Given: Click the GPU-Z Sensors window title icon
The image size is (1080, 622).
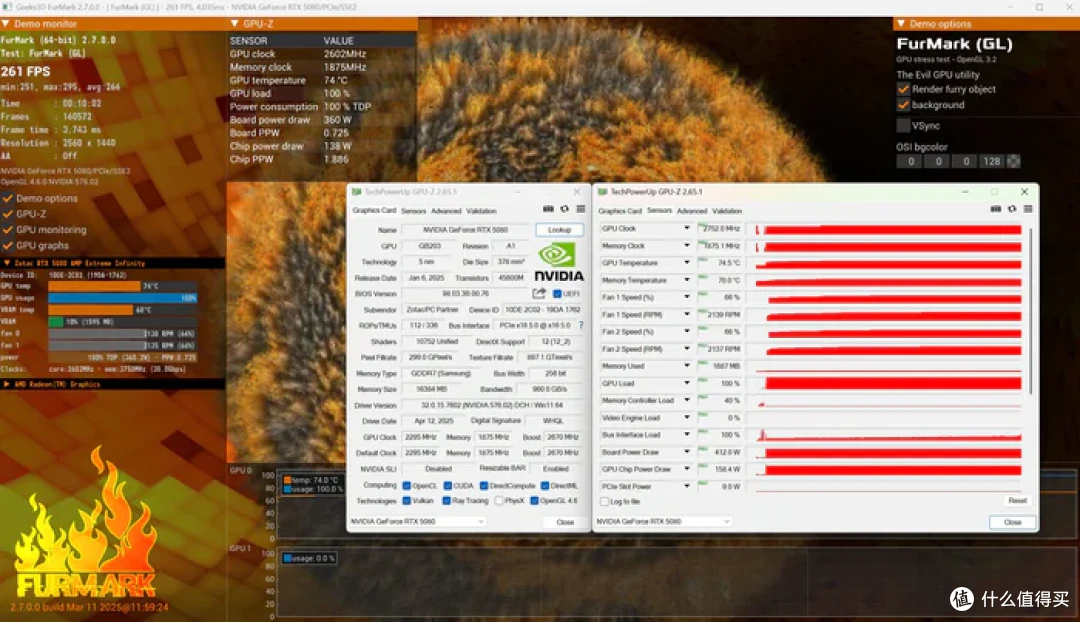Looking at the screenshot, I should coord(603,191).
